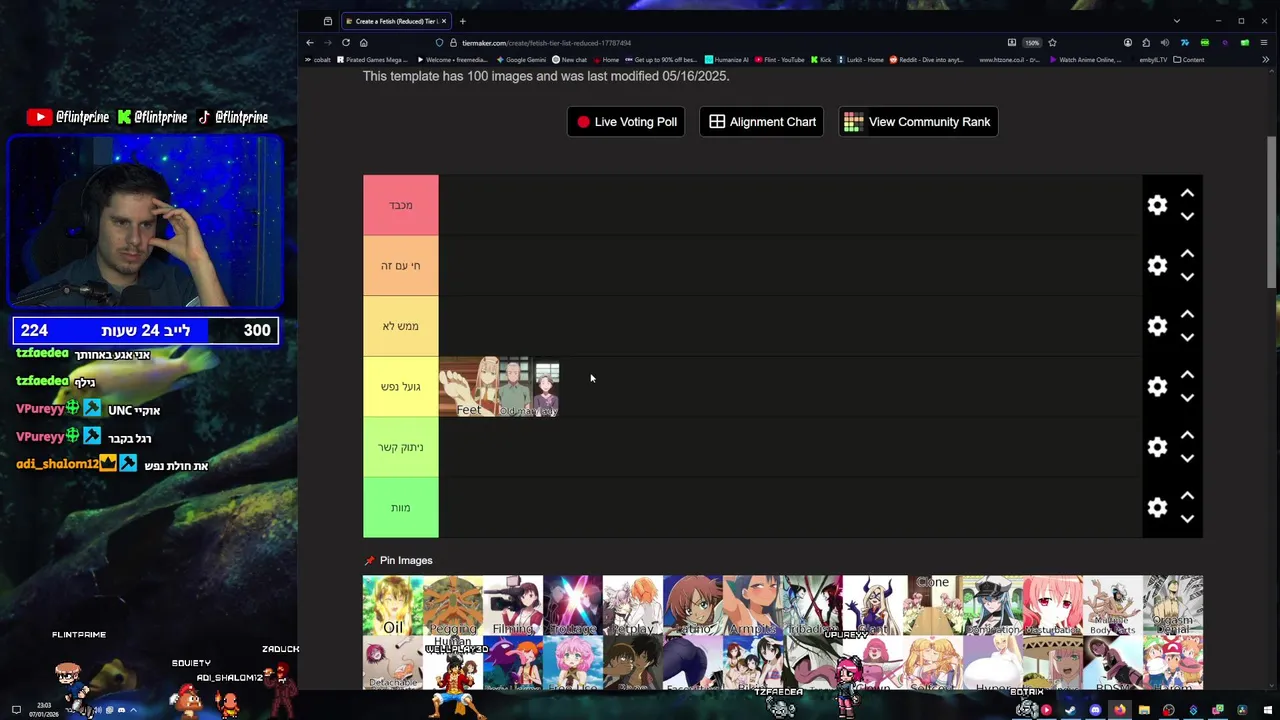Expand the system tray hidden icons chevron
The width and height of the screenshot is (1280, 720).
pyautogui.click(x=133, y=710)
